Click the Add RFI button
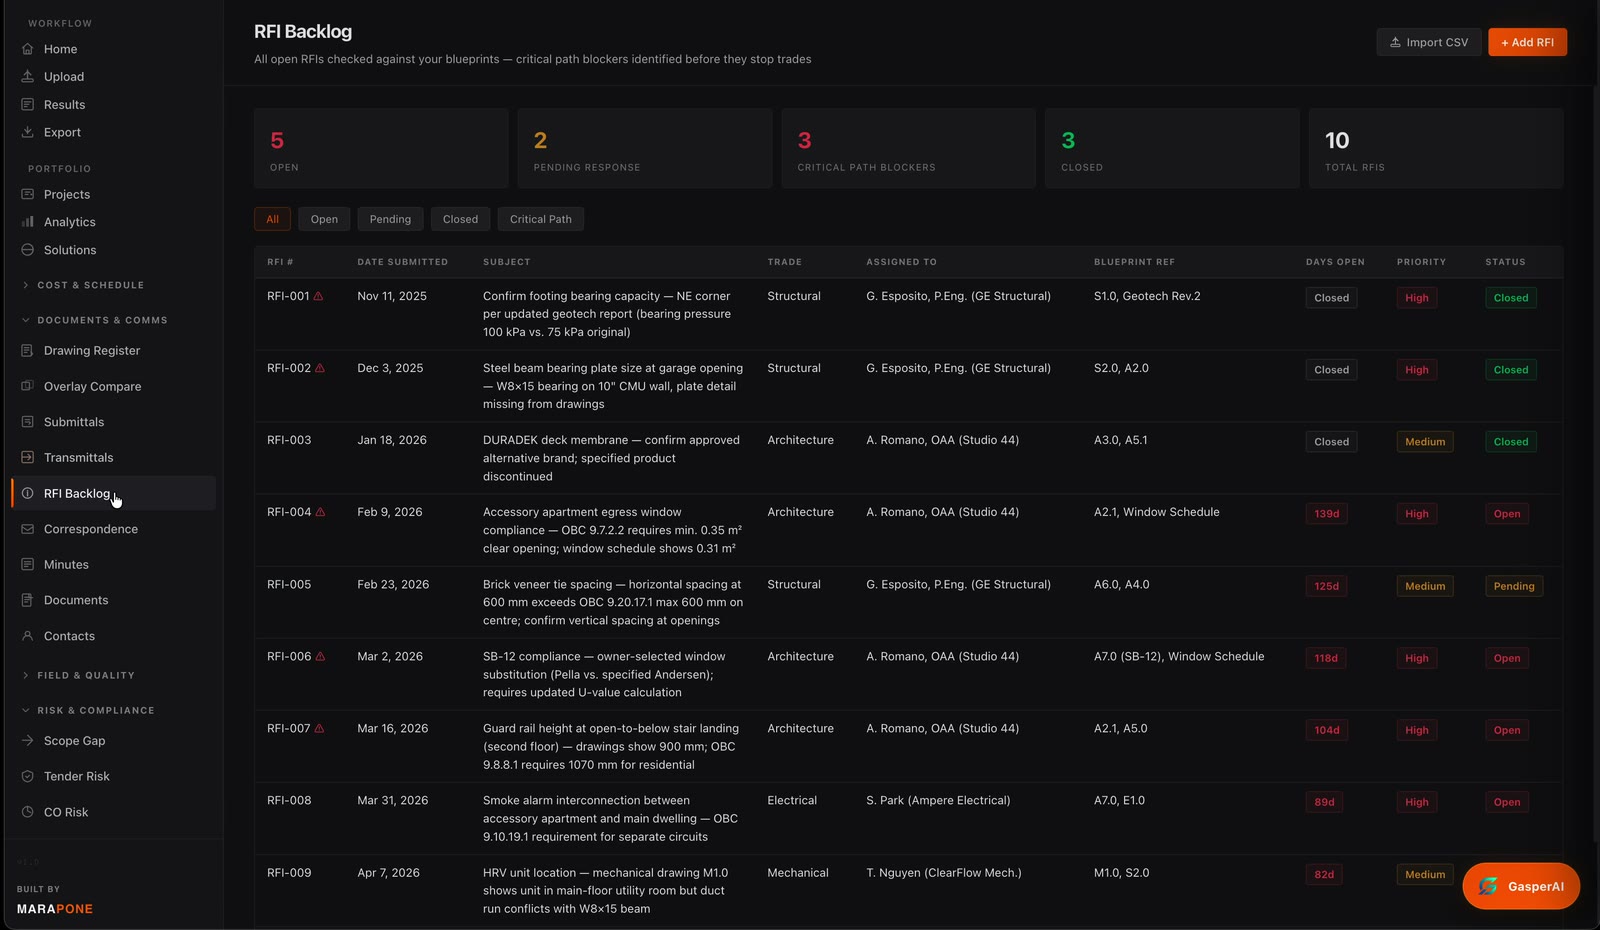 [1527, 42]
